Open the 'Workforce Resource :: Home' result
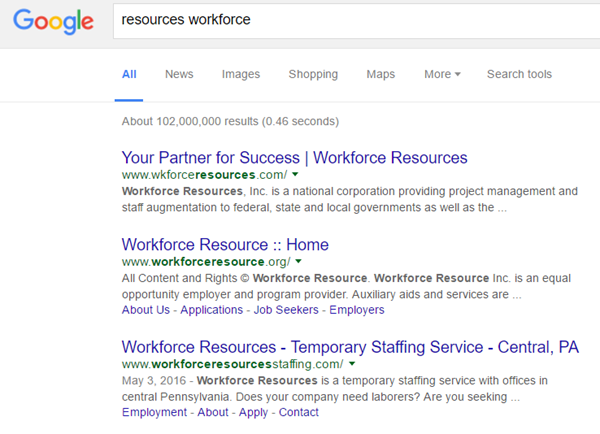The width and height of the screenshot is (600, 434). pyautogui.click(x=225, y=244)
